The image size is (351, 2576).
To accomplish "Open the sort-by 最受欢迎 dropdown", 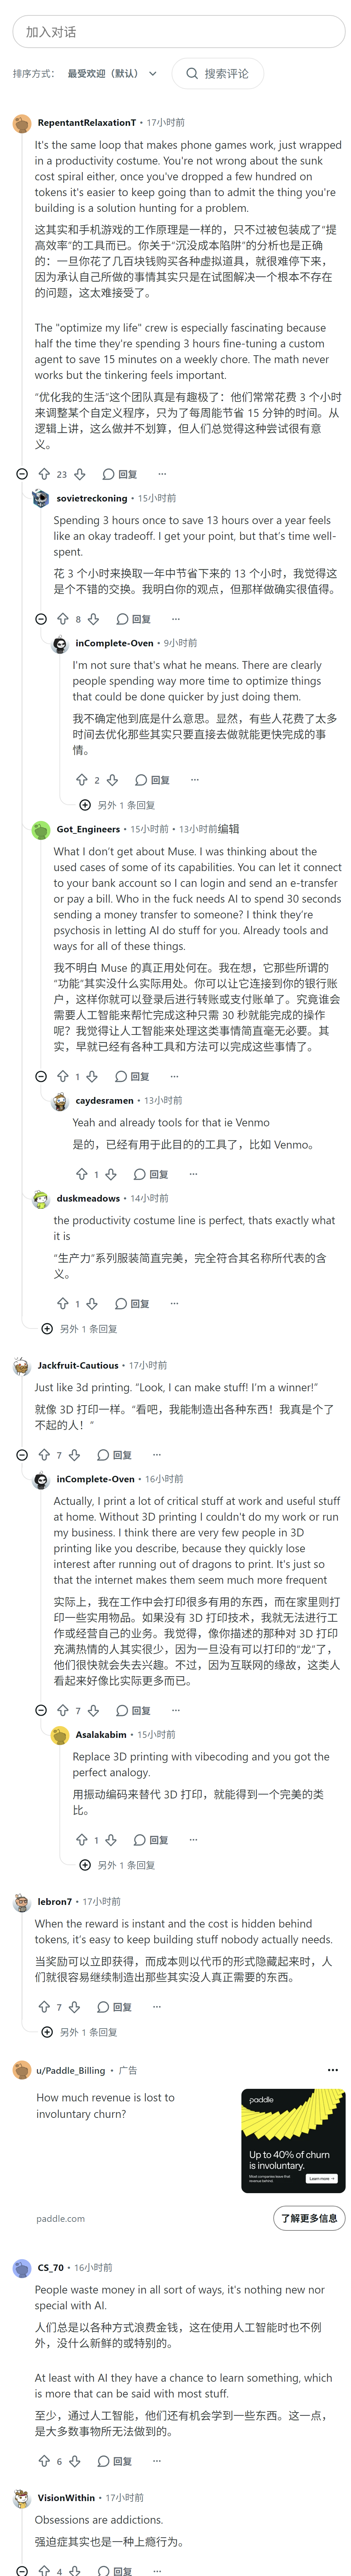I will 112,74.
